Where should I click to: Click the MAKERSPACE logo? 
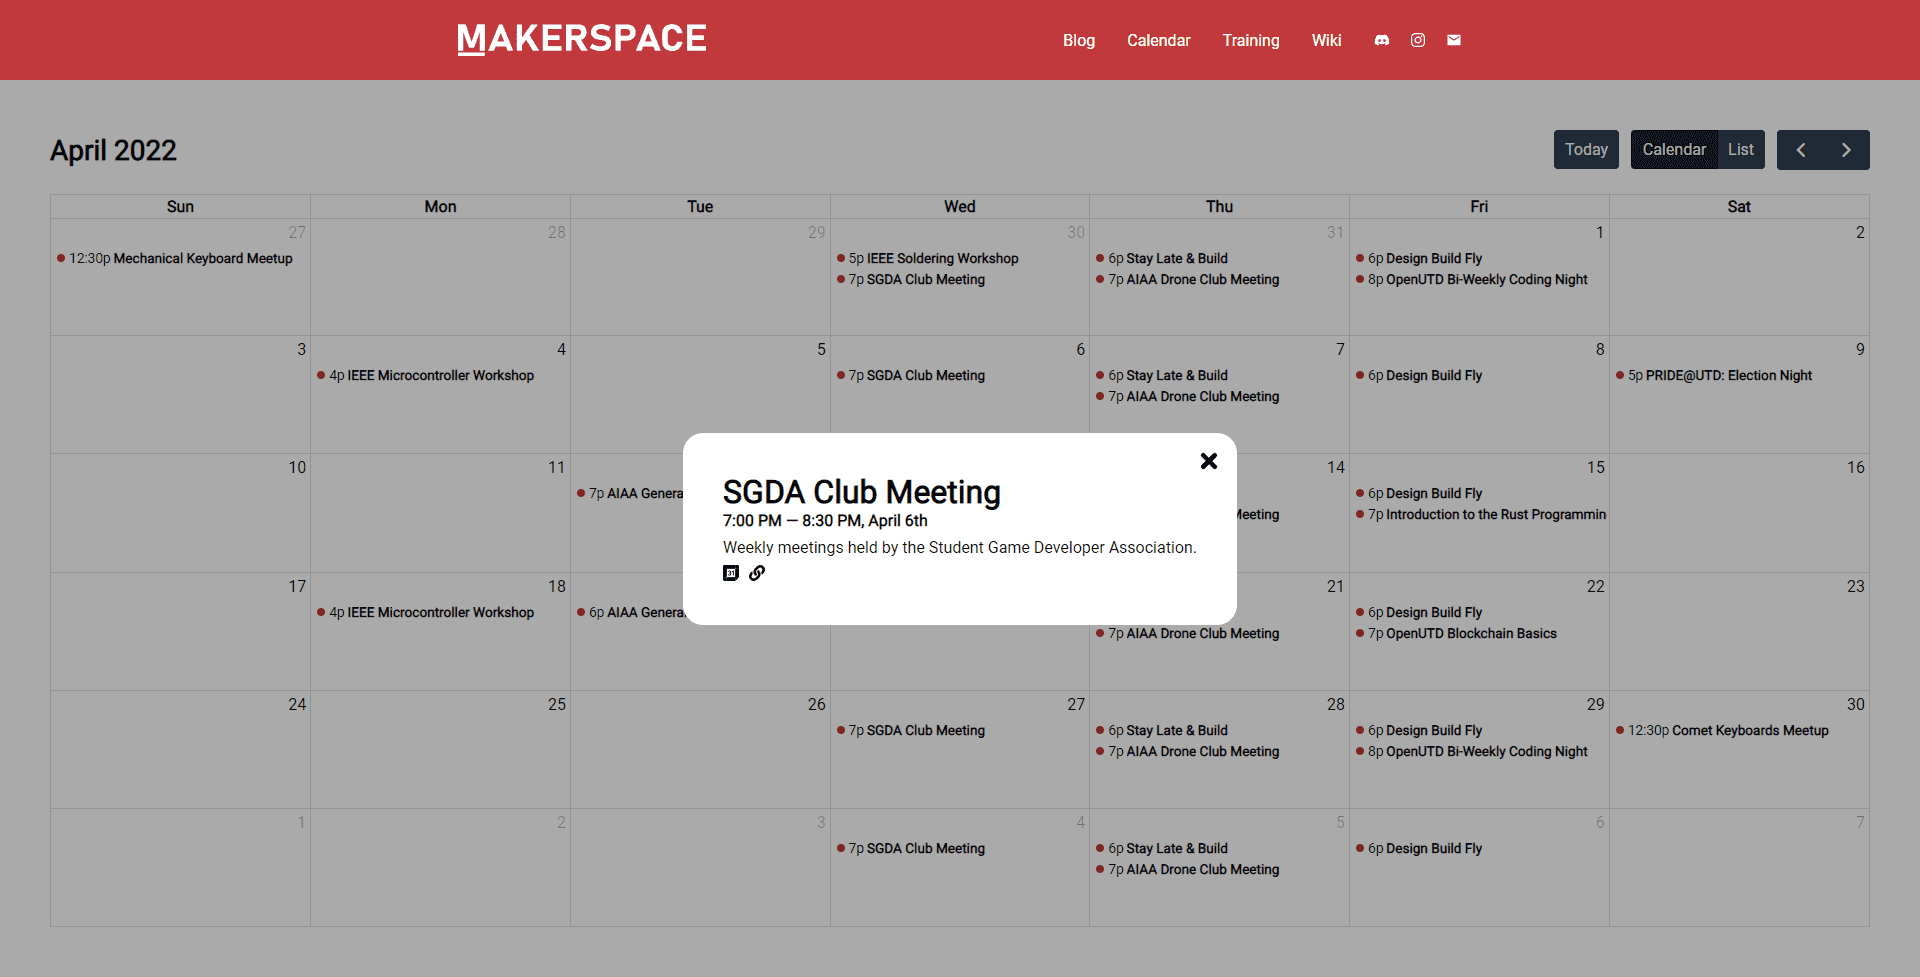(x=581, y=39)
